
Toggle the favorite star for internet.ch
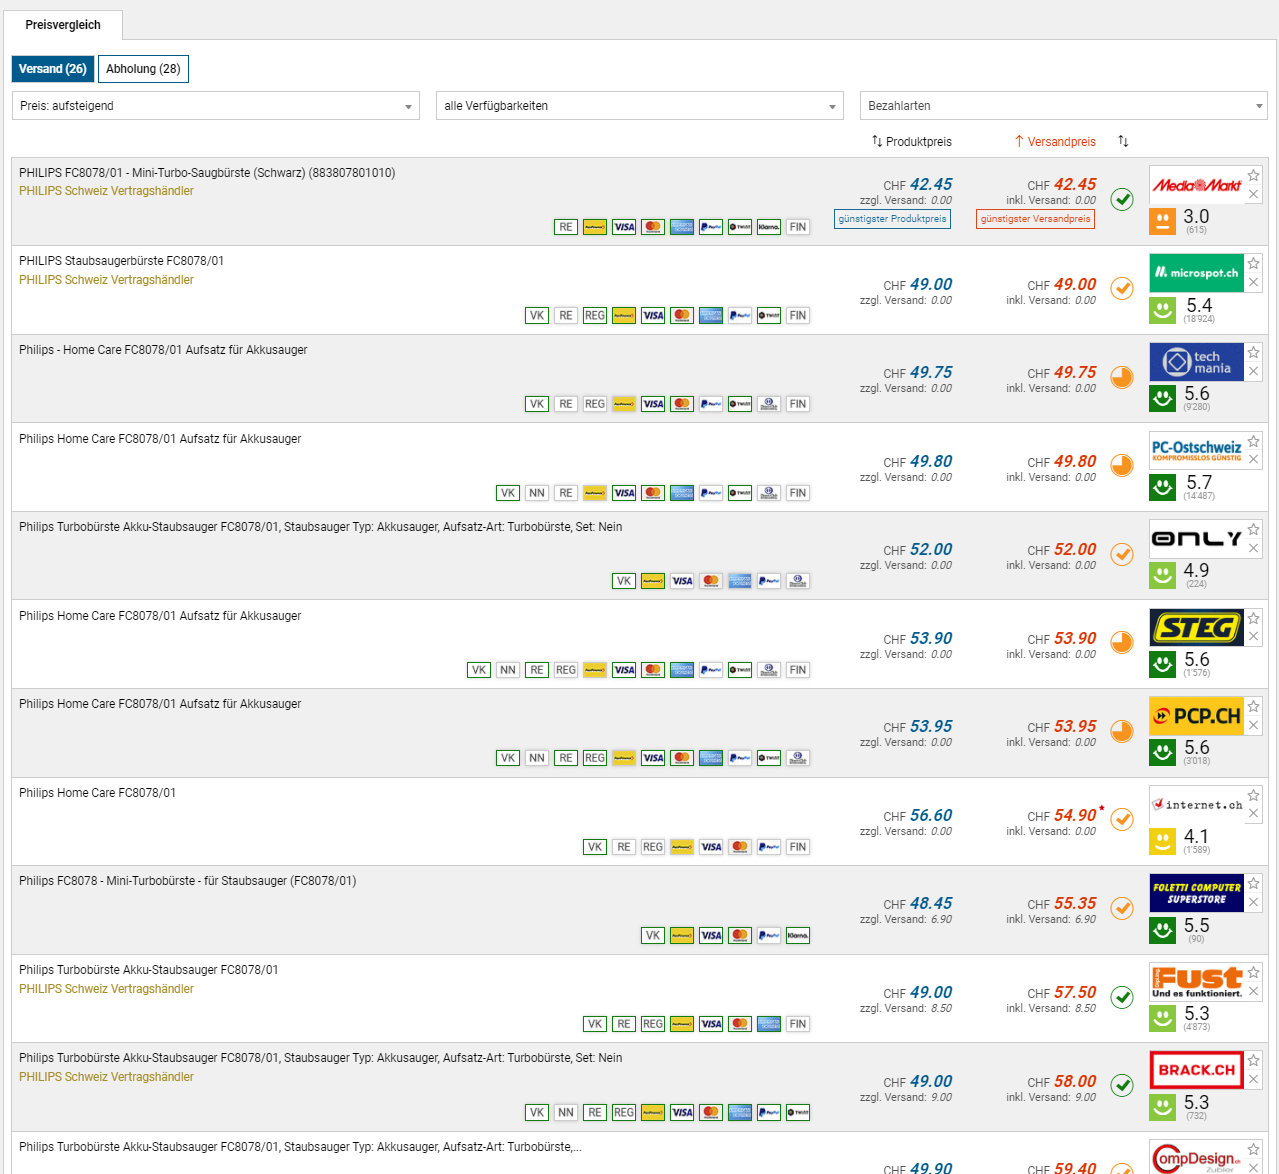click(1254, 795)
